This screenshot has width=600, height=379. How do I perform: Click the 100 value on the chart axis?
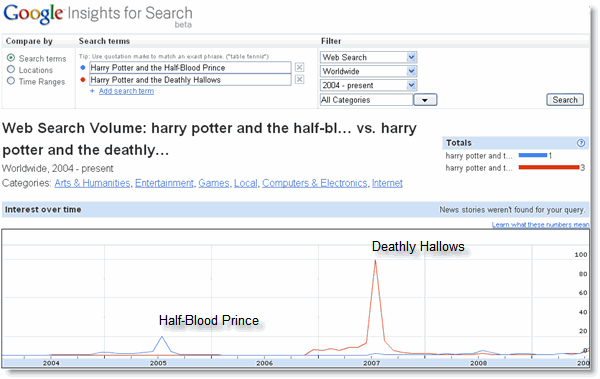click(581, 255)
